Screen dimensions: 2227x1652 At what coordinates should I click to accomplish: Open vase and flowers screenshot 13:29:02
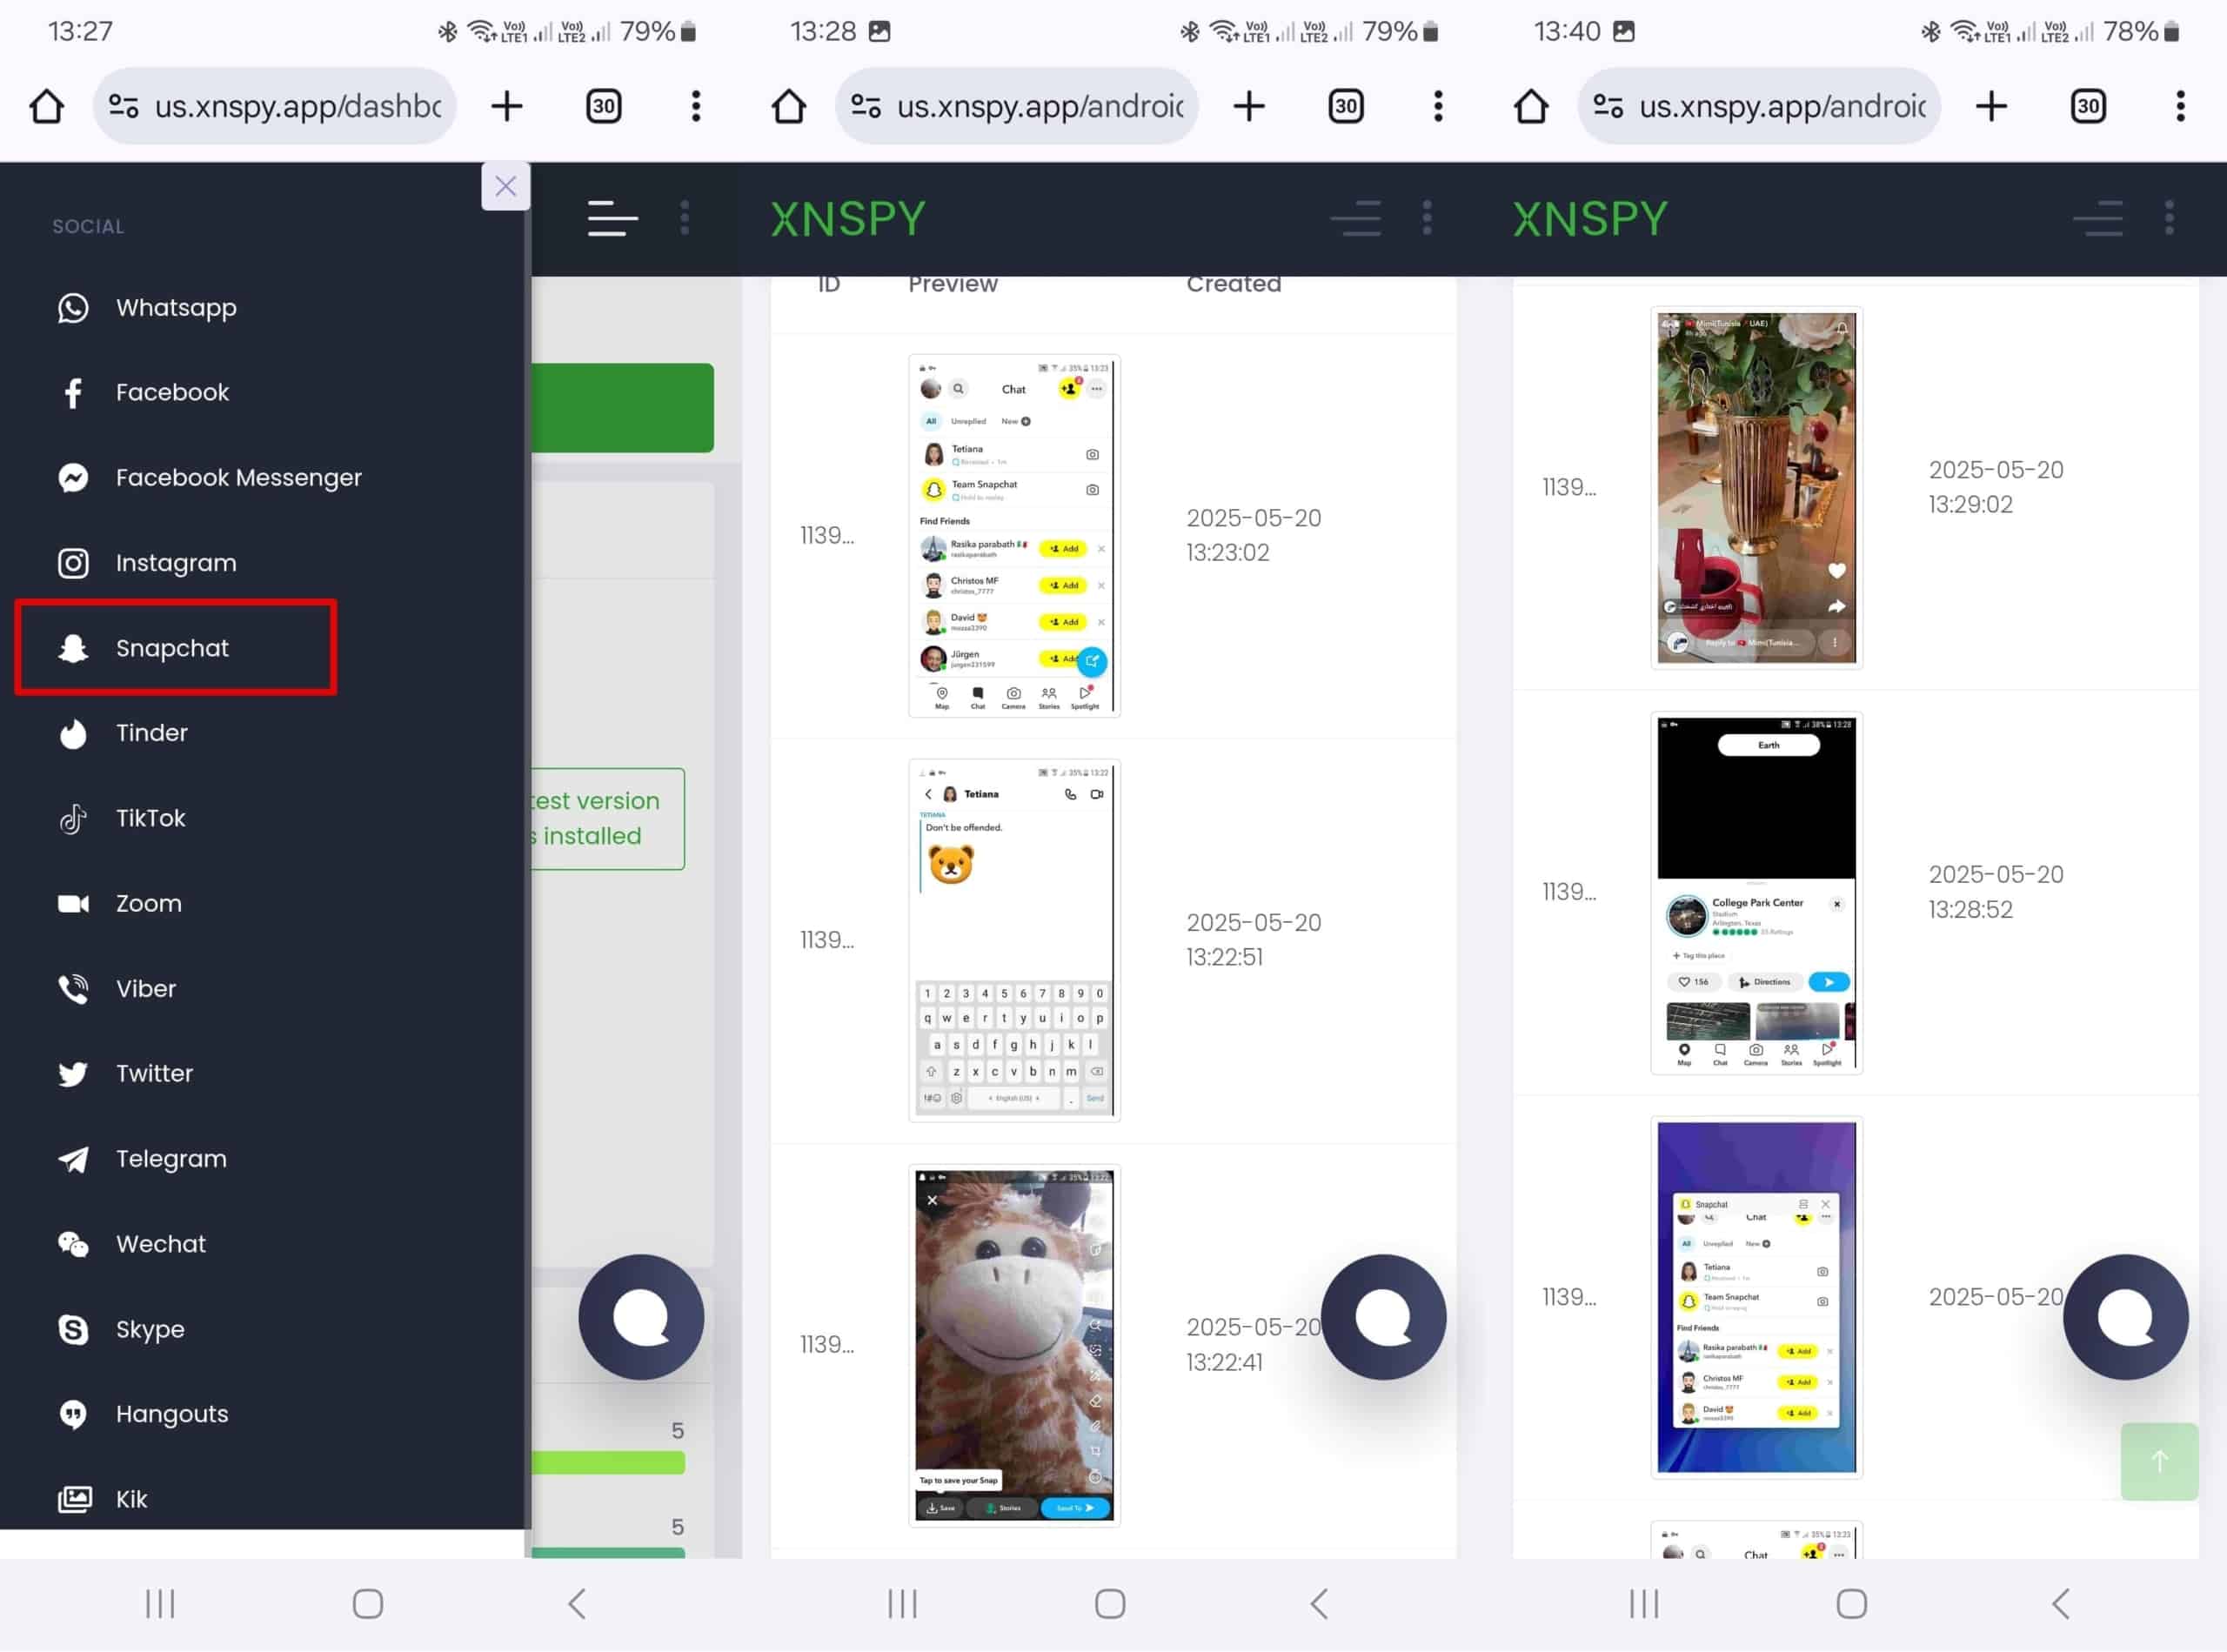(1756, 487)
